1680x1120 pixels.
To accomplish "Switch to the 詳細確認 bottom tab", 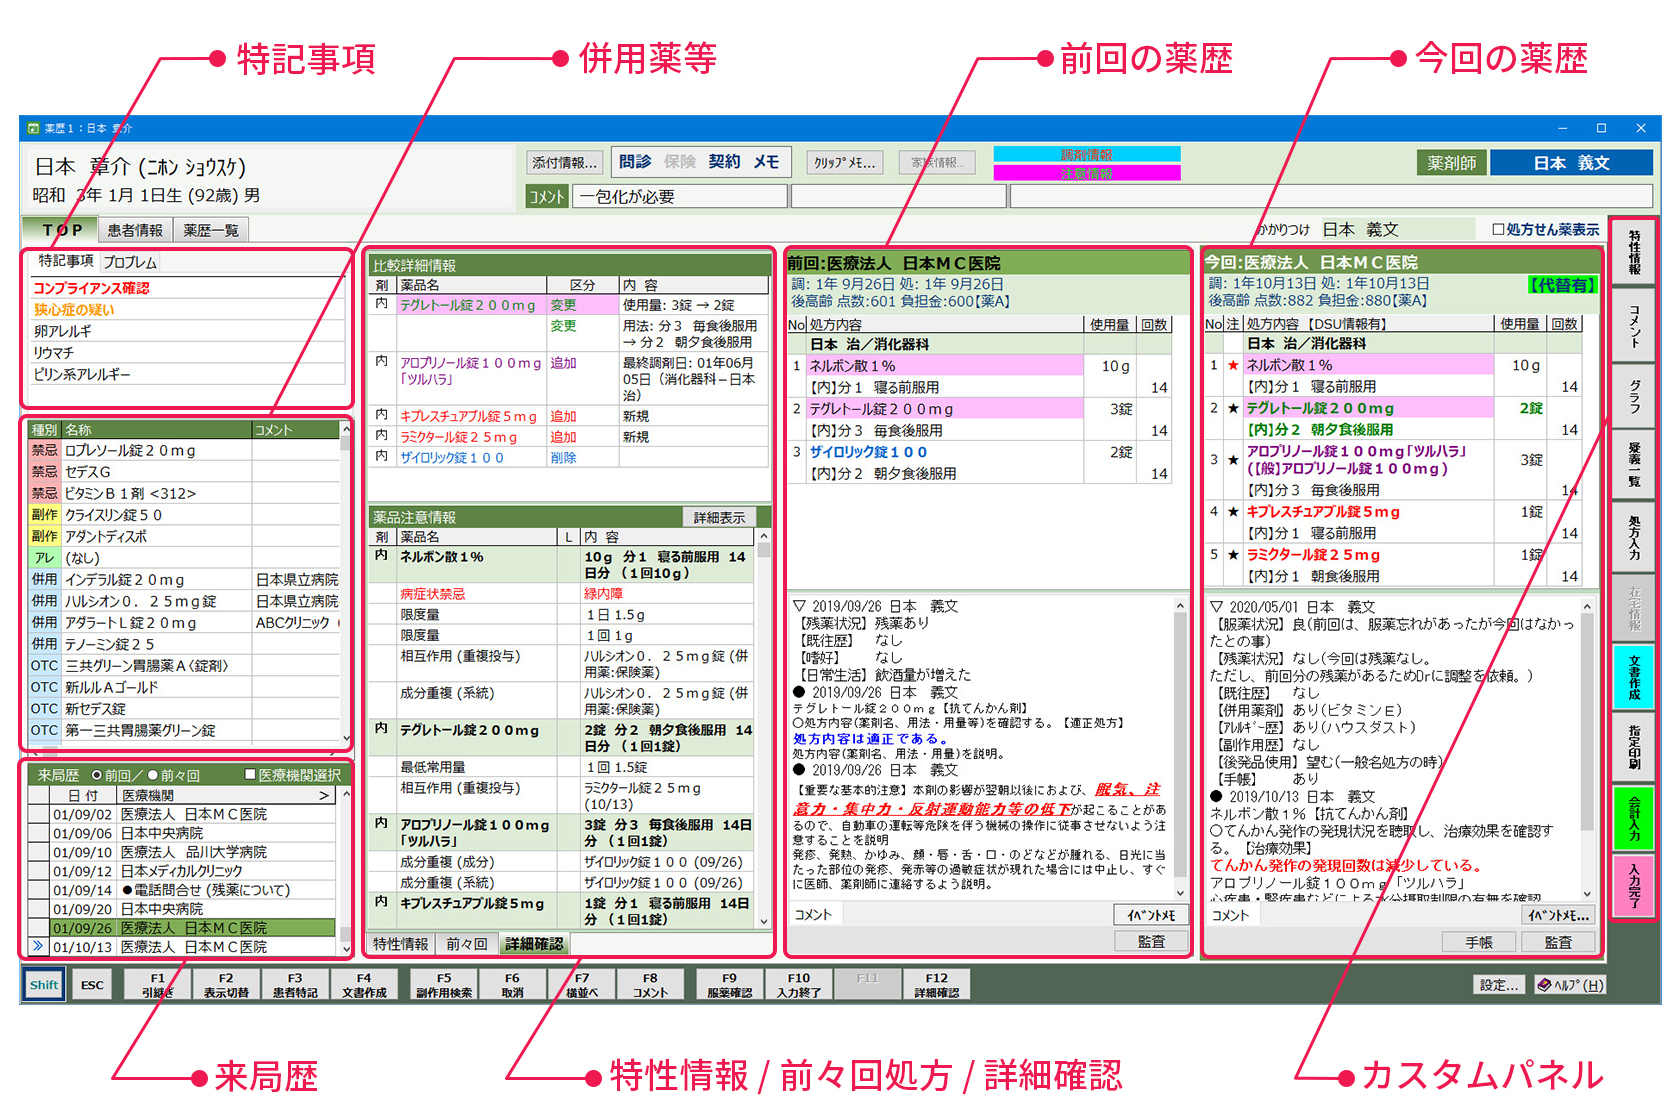I will point(534,944).
